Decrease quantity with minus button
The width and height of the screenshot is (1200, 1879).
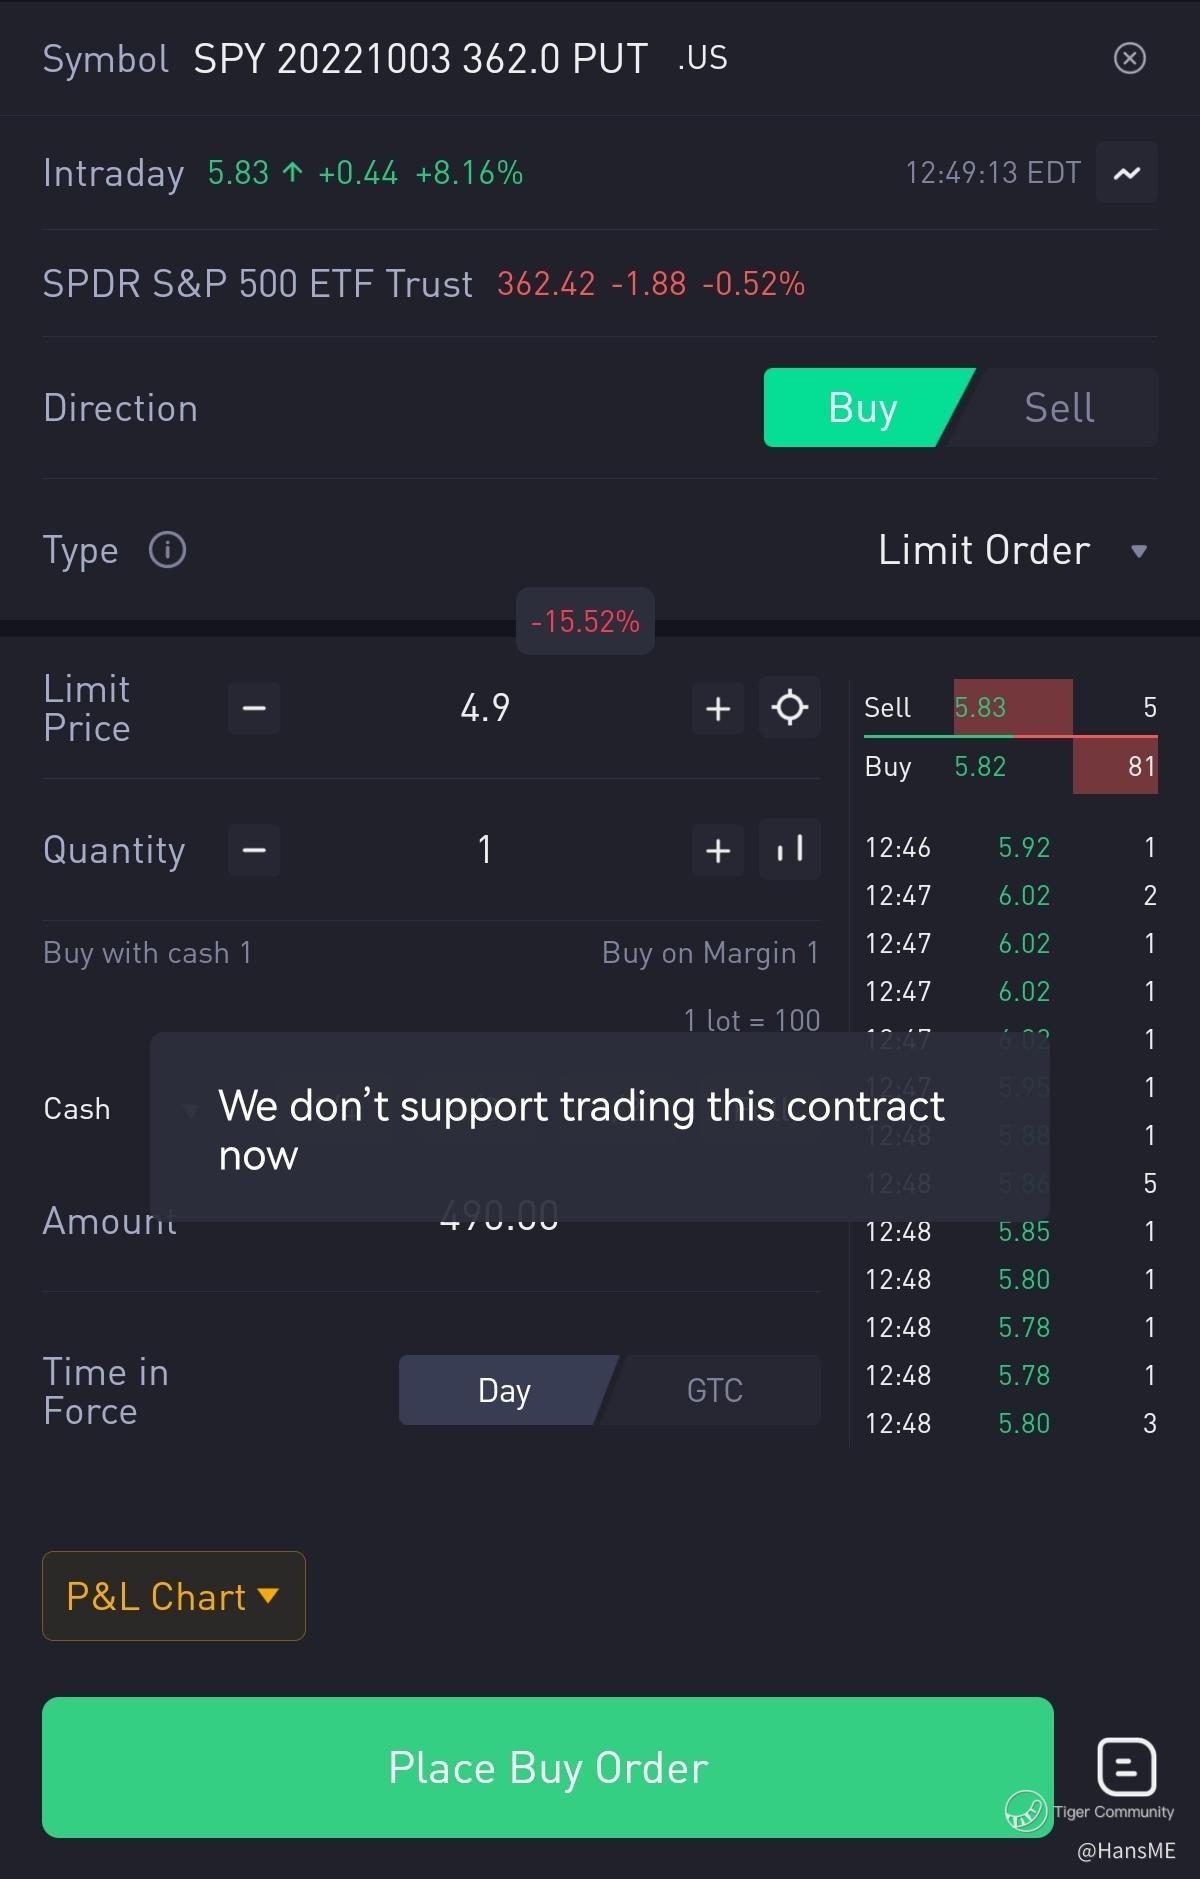(x=254, y=851)
